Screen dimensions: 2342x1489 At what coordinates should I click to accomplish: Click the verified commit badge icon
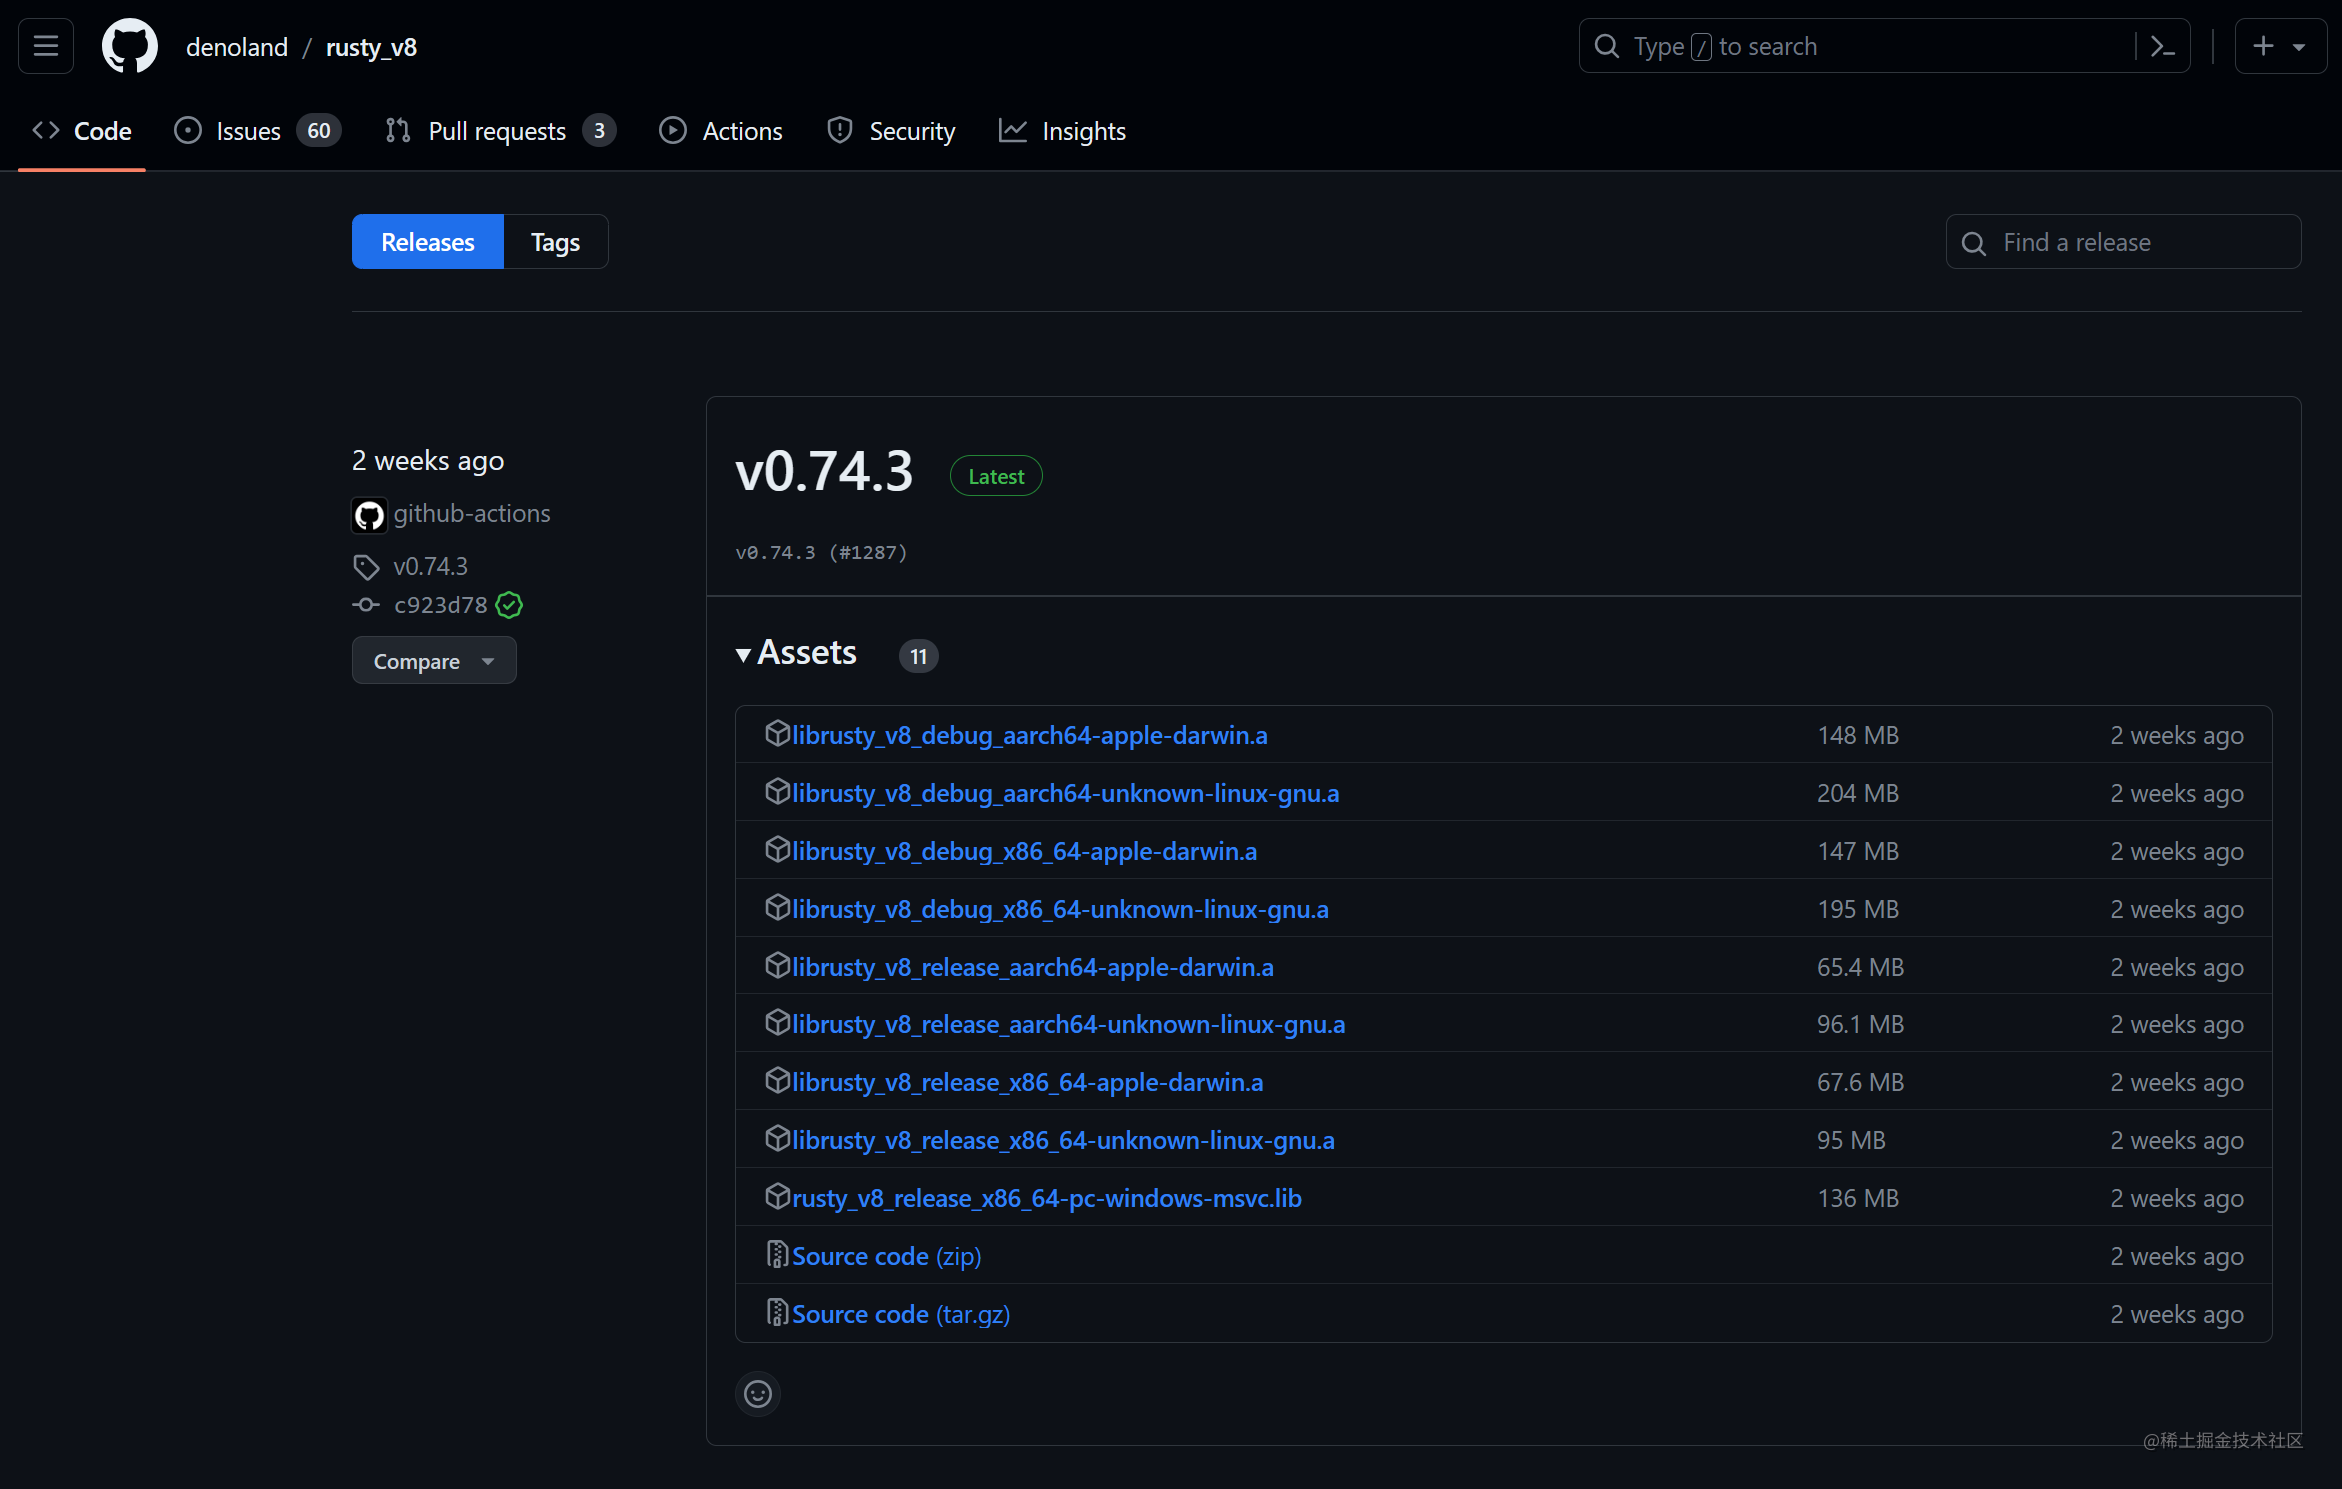pos(509,605)
